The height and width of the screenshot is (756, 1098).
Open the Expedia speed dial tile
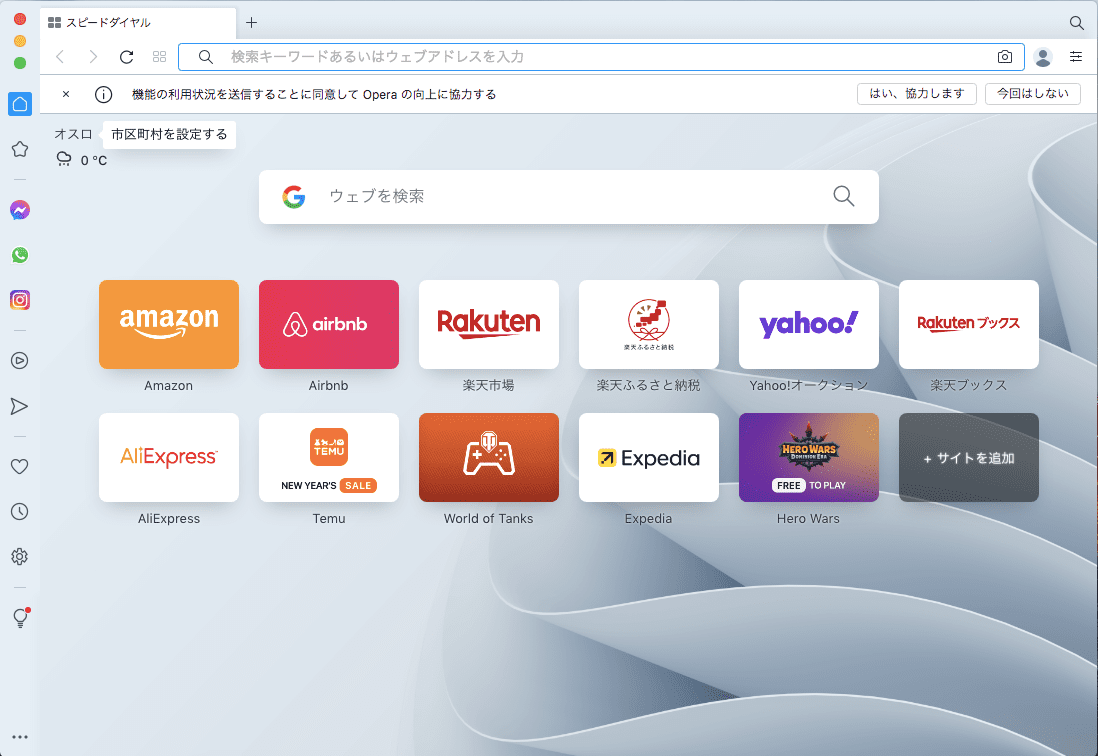click(649, 458)
